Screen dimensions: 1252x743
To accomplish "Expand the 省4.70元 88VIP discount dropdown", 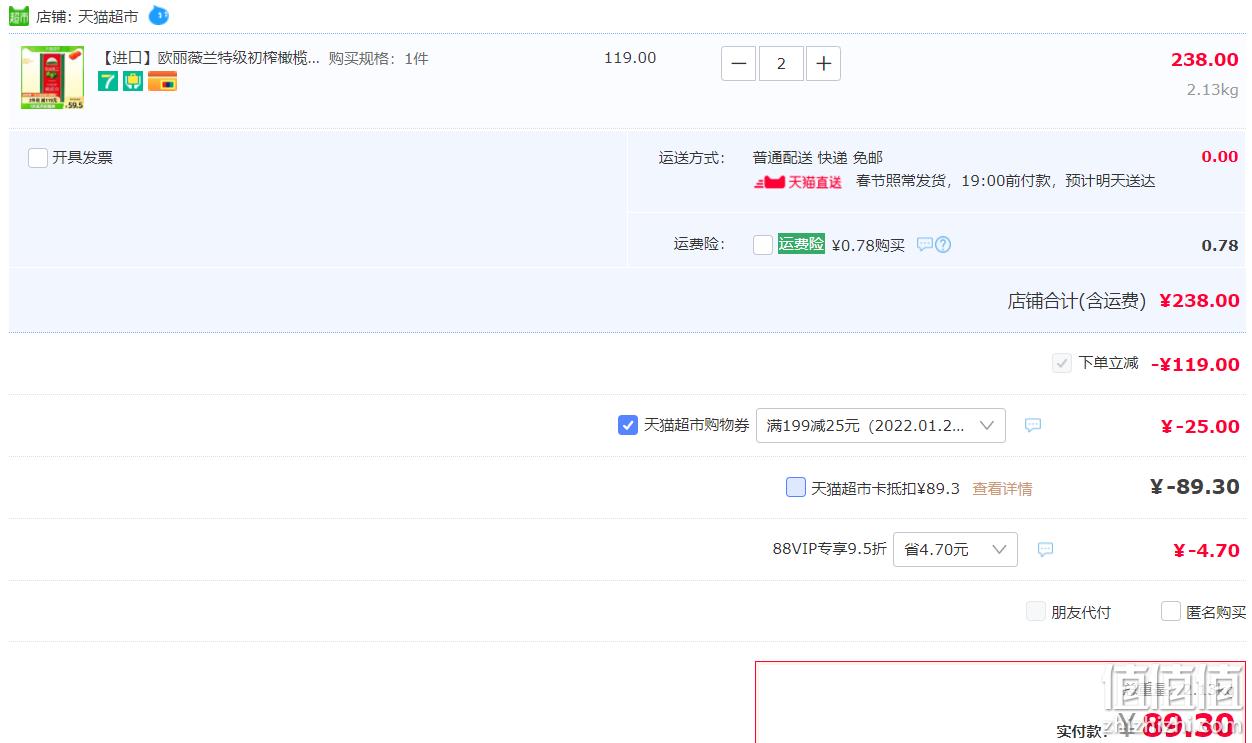I will point(955,549).
